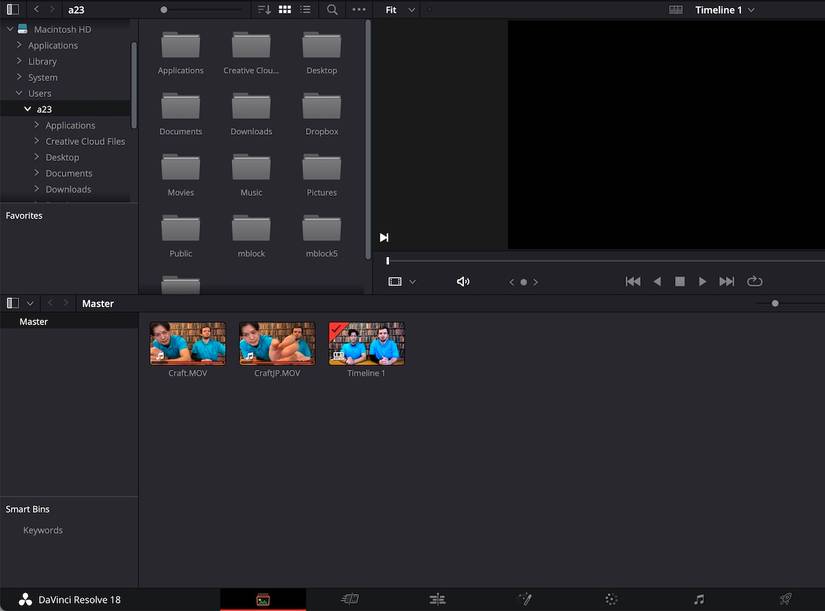The image size is (825, 611).
Task: Mute the viewer audio speaker
Action: (463, 282)
